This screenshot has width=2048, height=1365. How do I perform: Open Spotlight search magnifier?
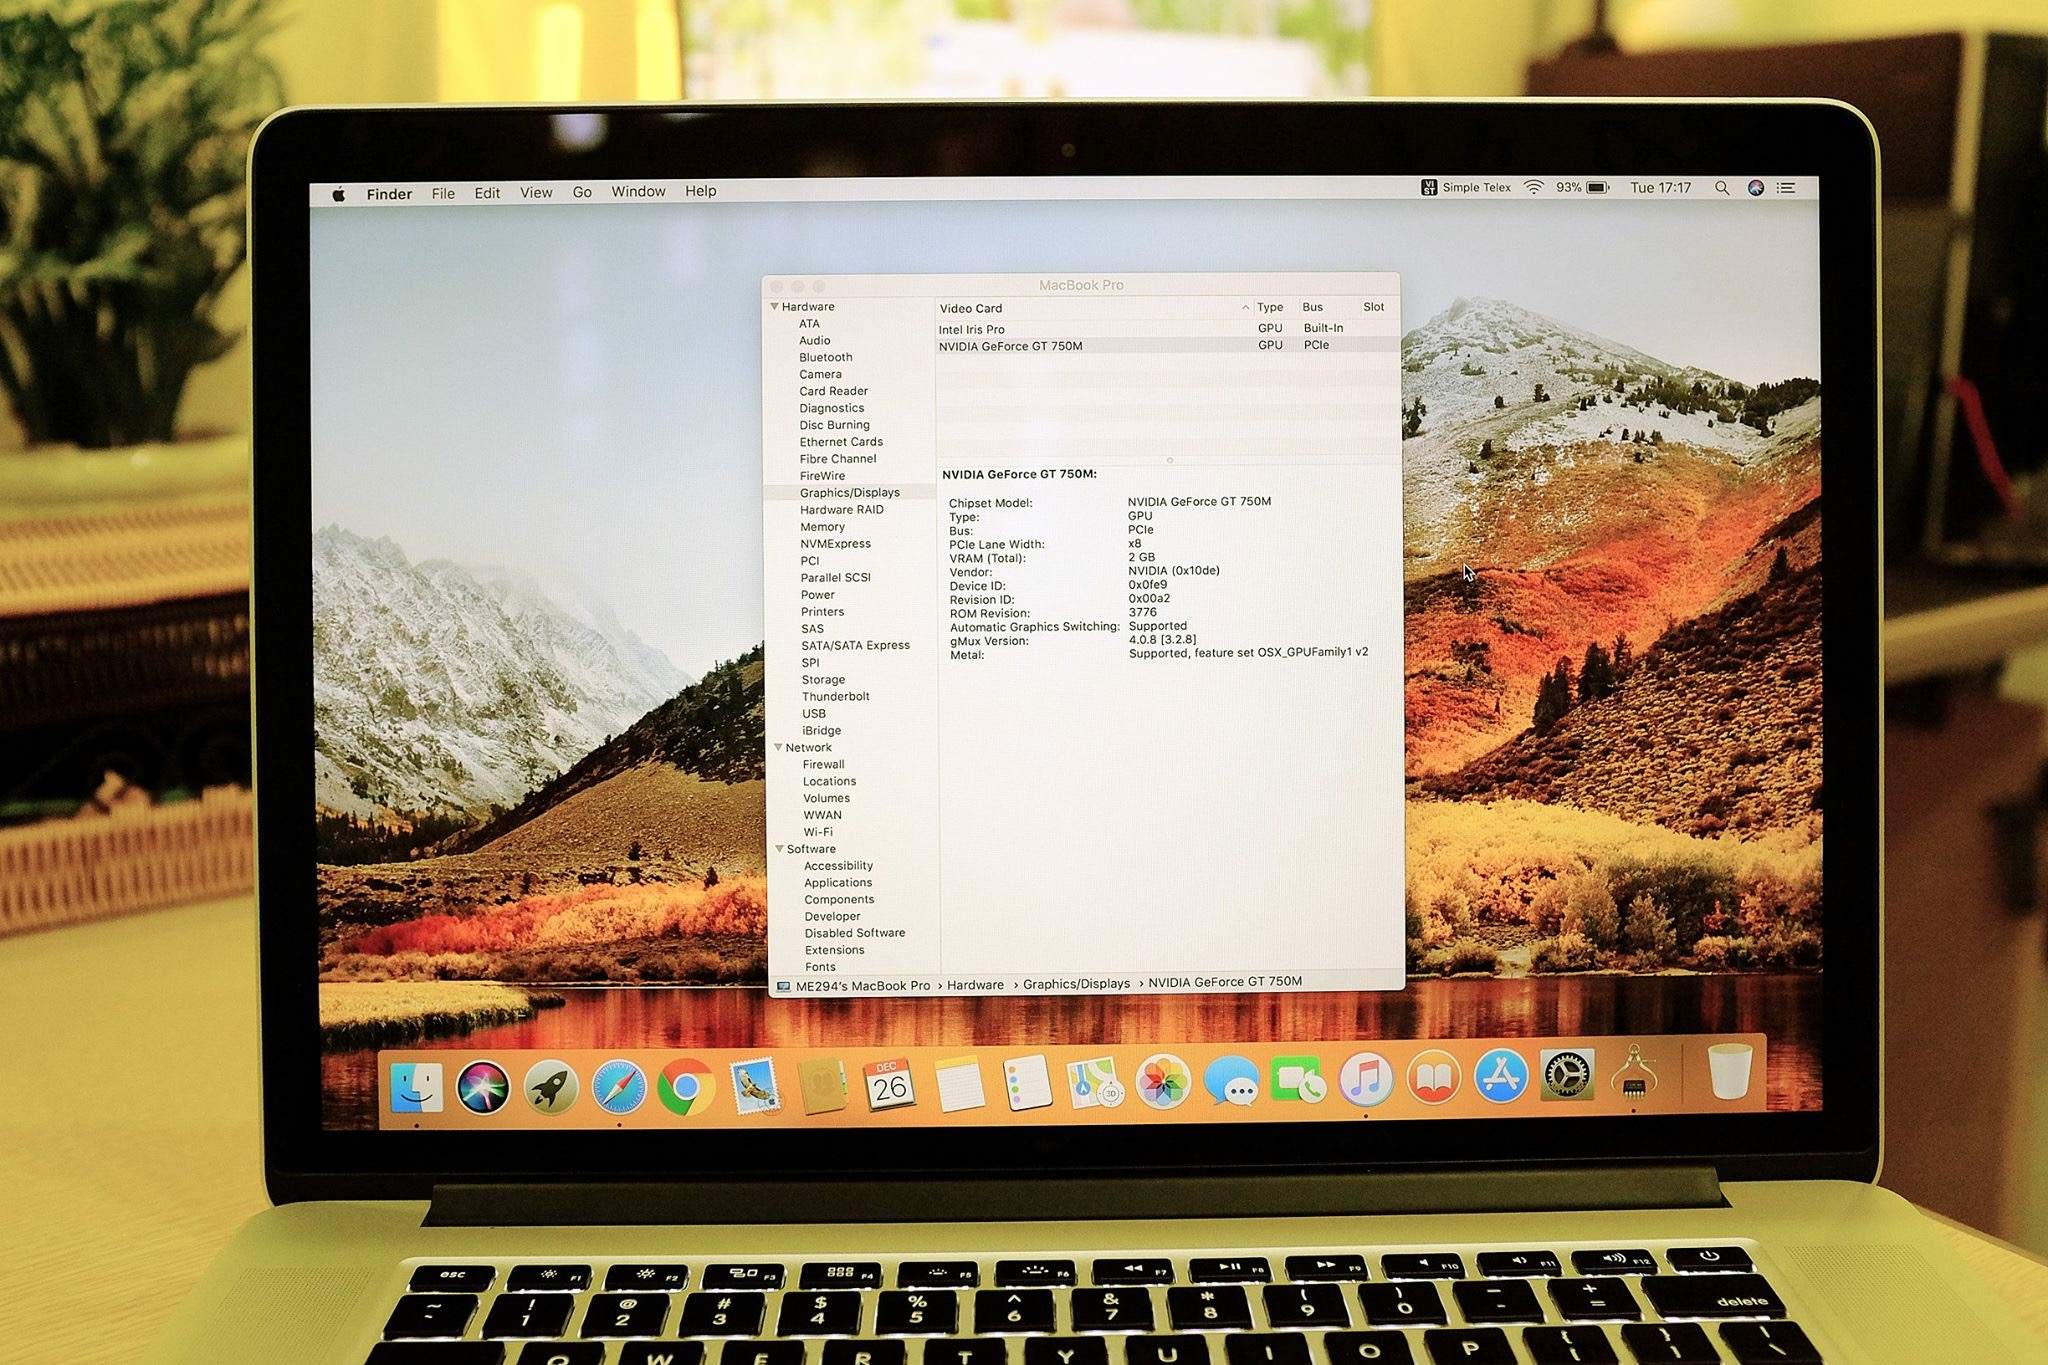click(1722, 188)
